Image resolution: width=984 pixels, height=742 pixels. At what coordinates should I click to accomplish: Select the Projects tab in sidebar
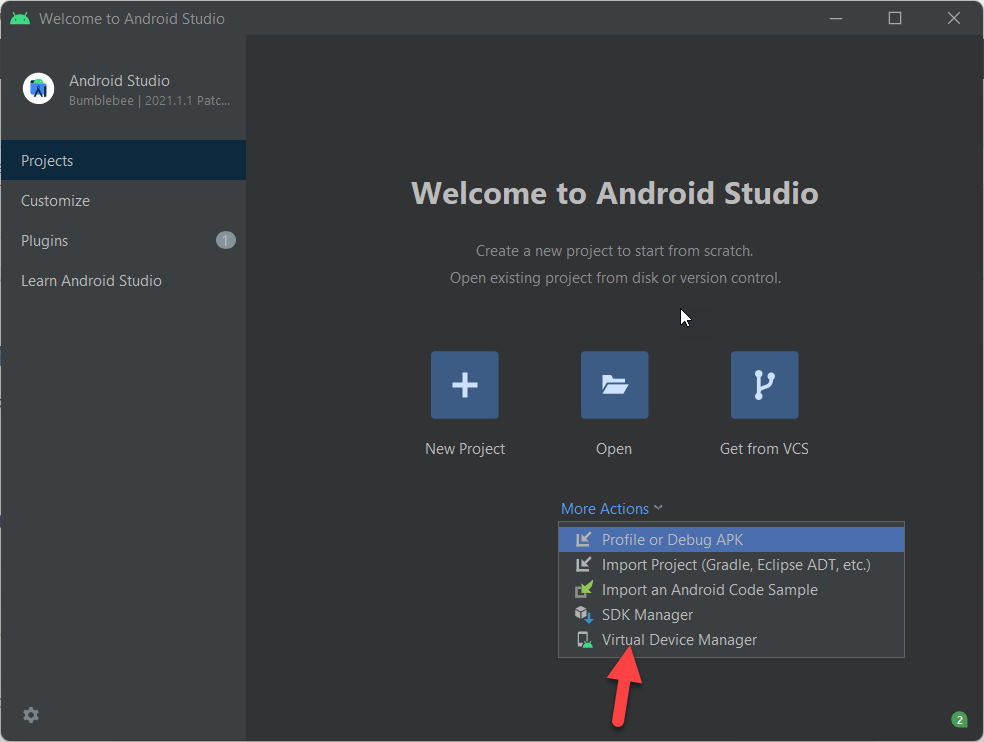click(47, 161)
